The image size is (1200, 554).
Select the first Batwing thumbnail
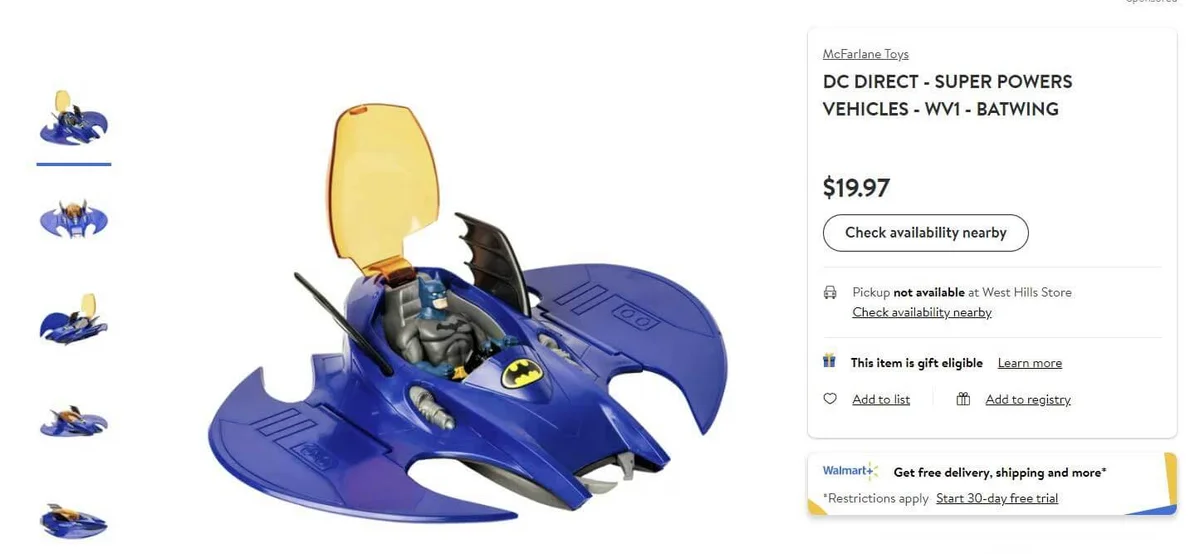[74, 121]
